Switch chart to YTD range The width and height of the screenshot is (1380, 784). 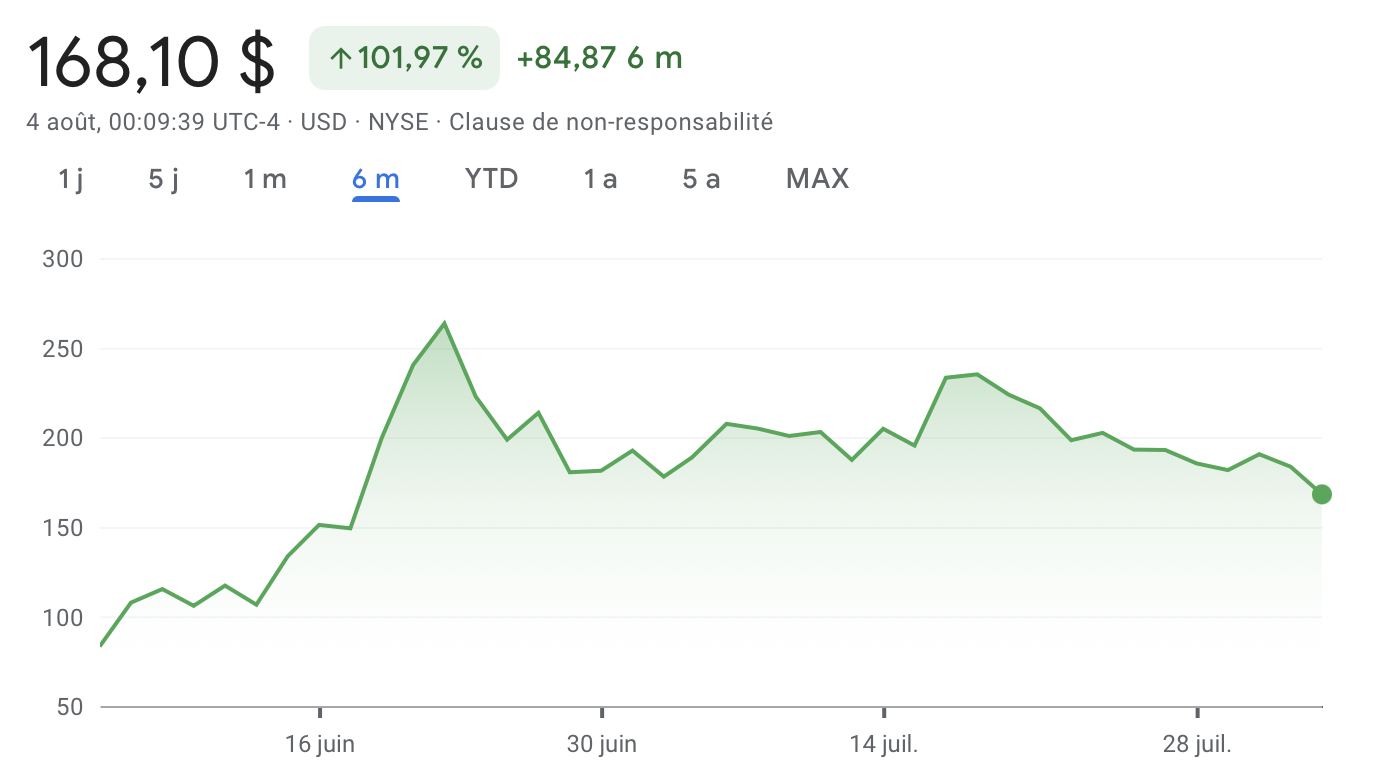(491, 179)
